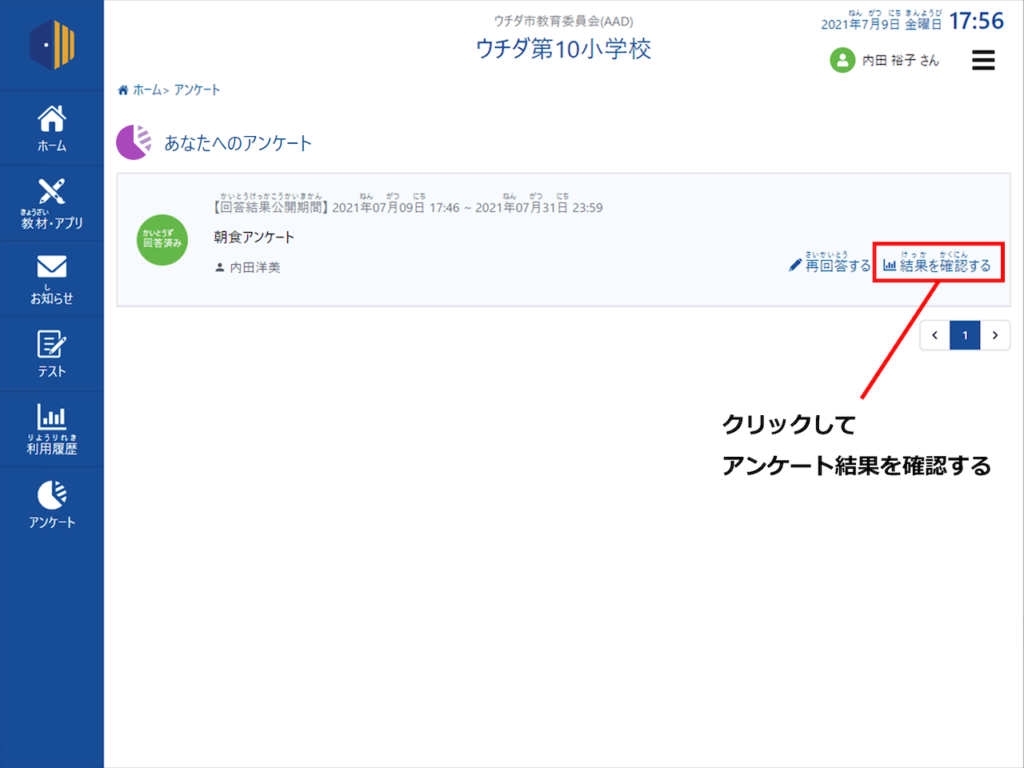This screenshot has height=768, width=1024.
Task: Go to the previous page arrow
Action: [x=934, y=336]
